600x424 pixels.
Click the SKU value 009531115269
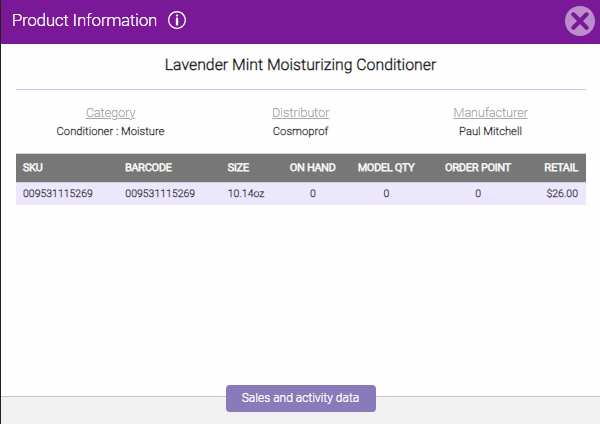pyautogui.click(x=58, y=194)
